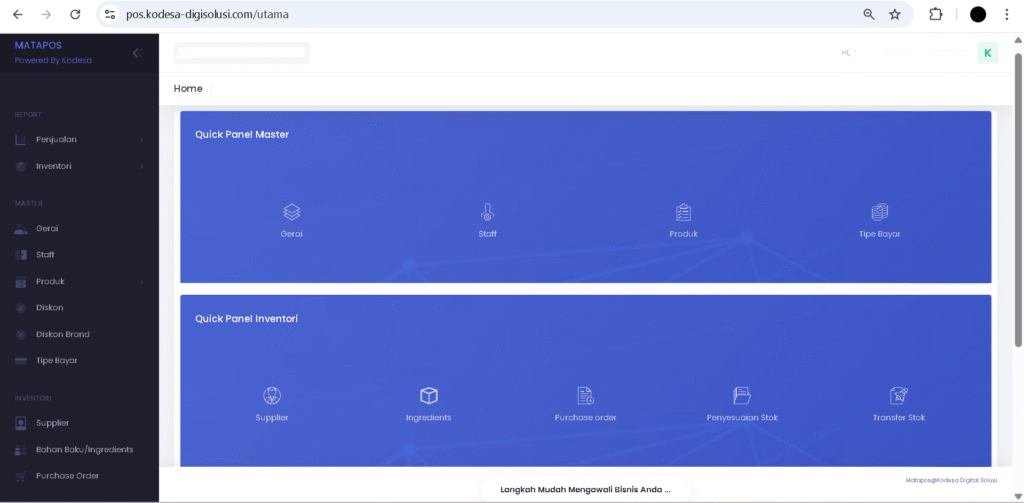Screen dimensions: 1024x503
Task: Open the Produk quick panel icon
Action: (683, 212)
